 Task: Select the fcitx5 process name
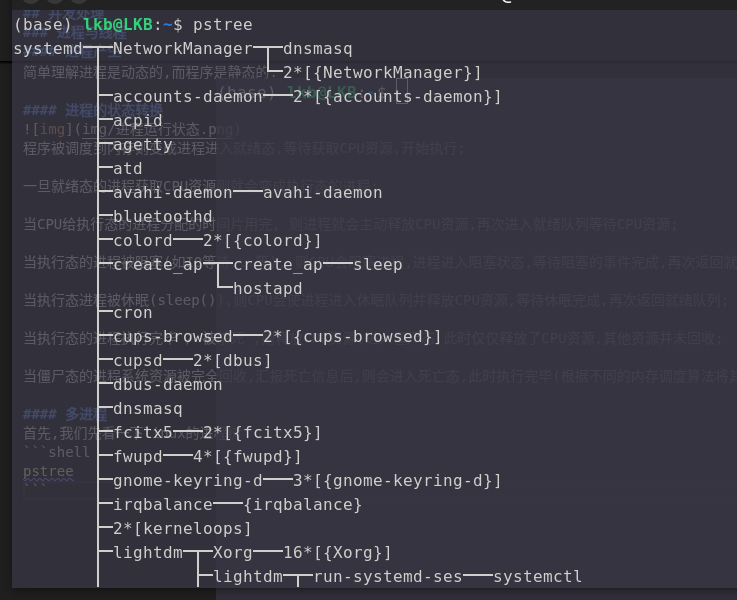[x=143, y=433]
